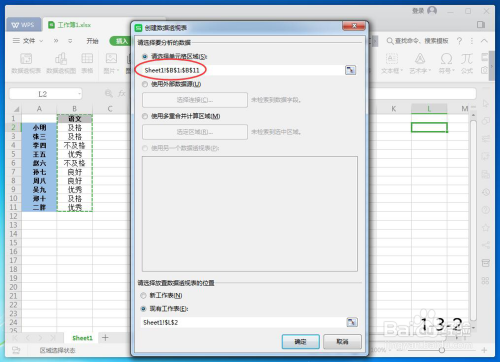Open the 艺术字 dropdown arrow
Screen dimensions: 500x362
coord(430,71)
